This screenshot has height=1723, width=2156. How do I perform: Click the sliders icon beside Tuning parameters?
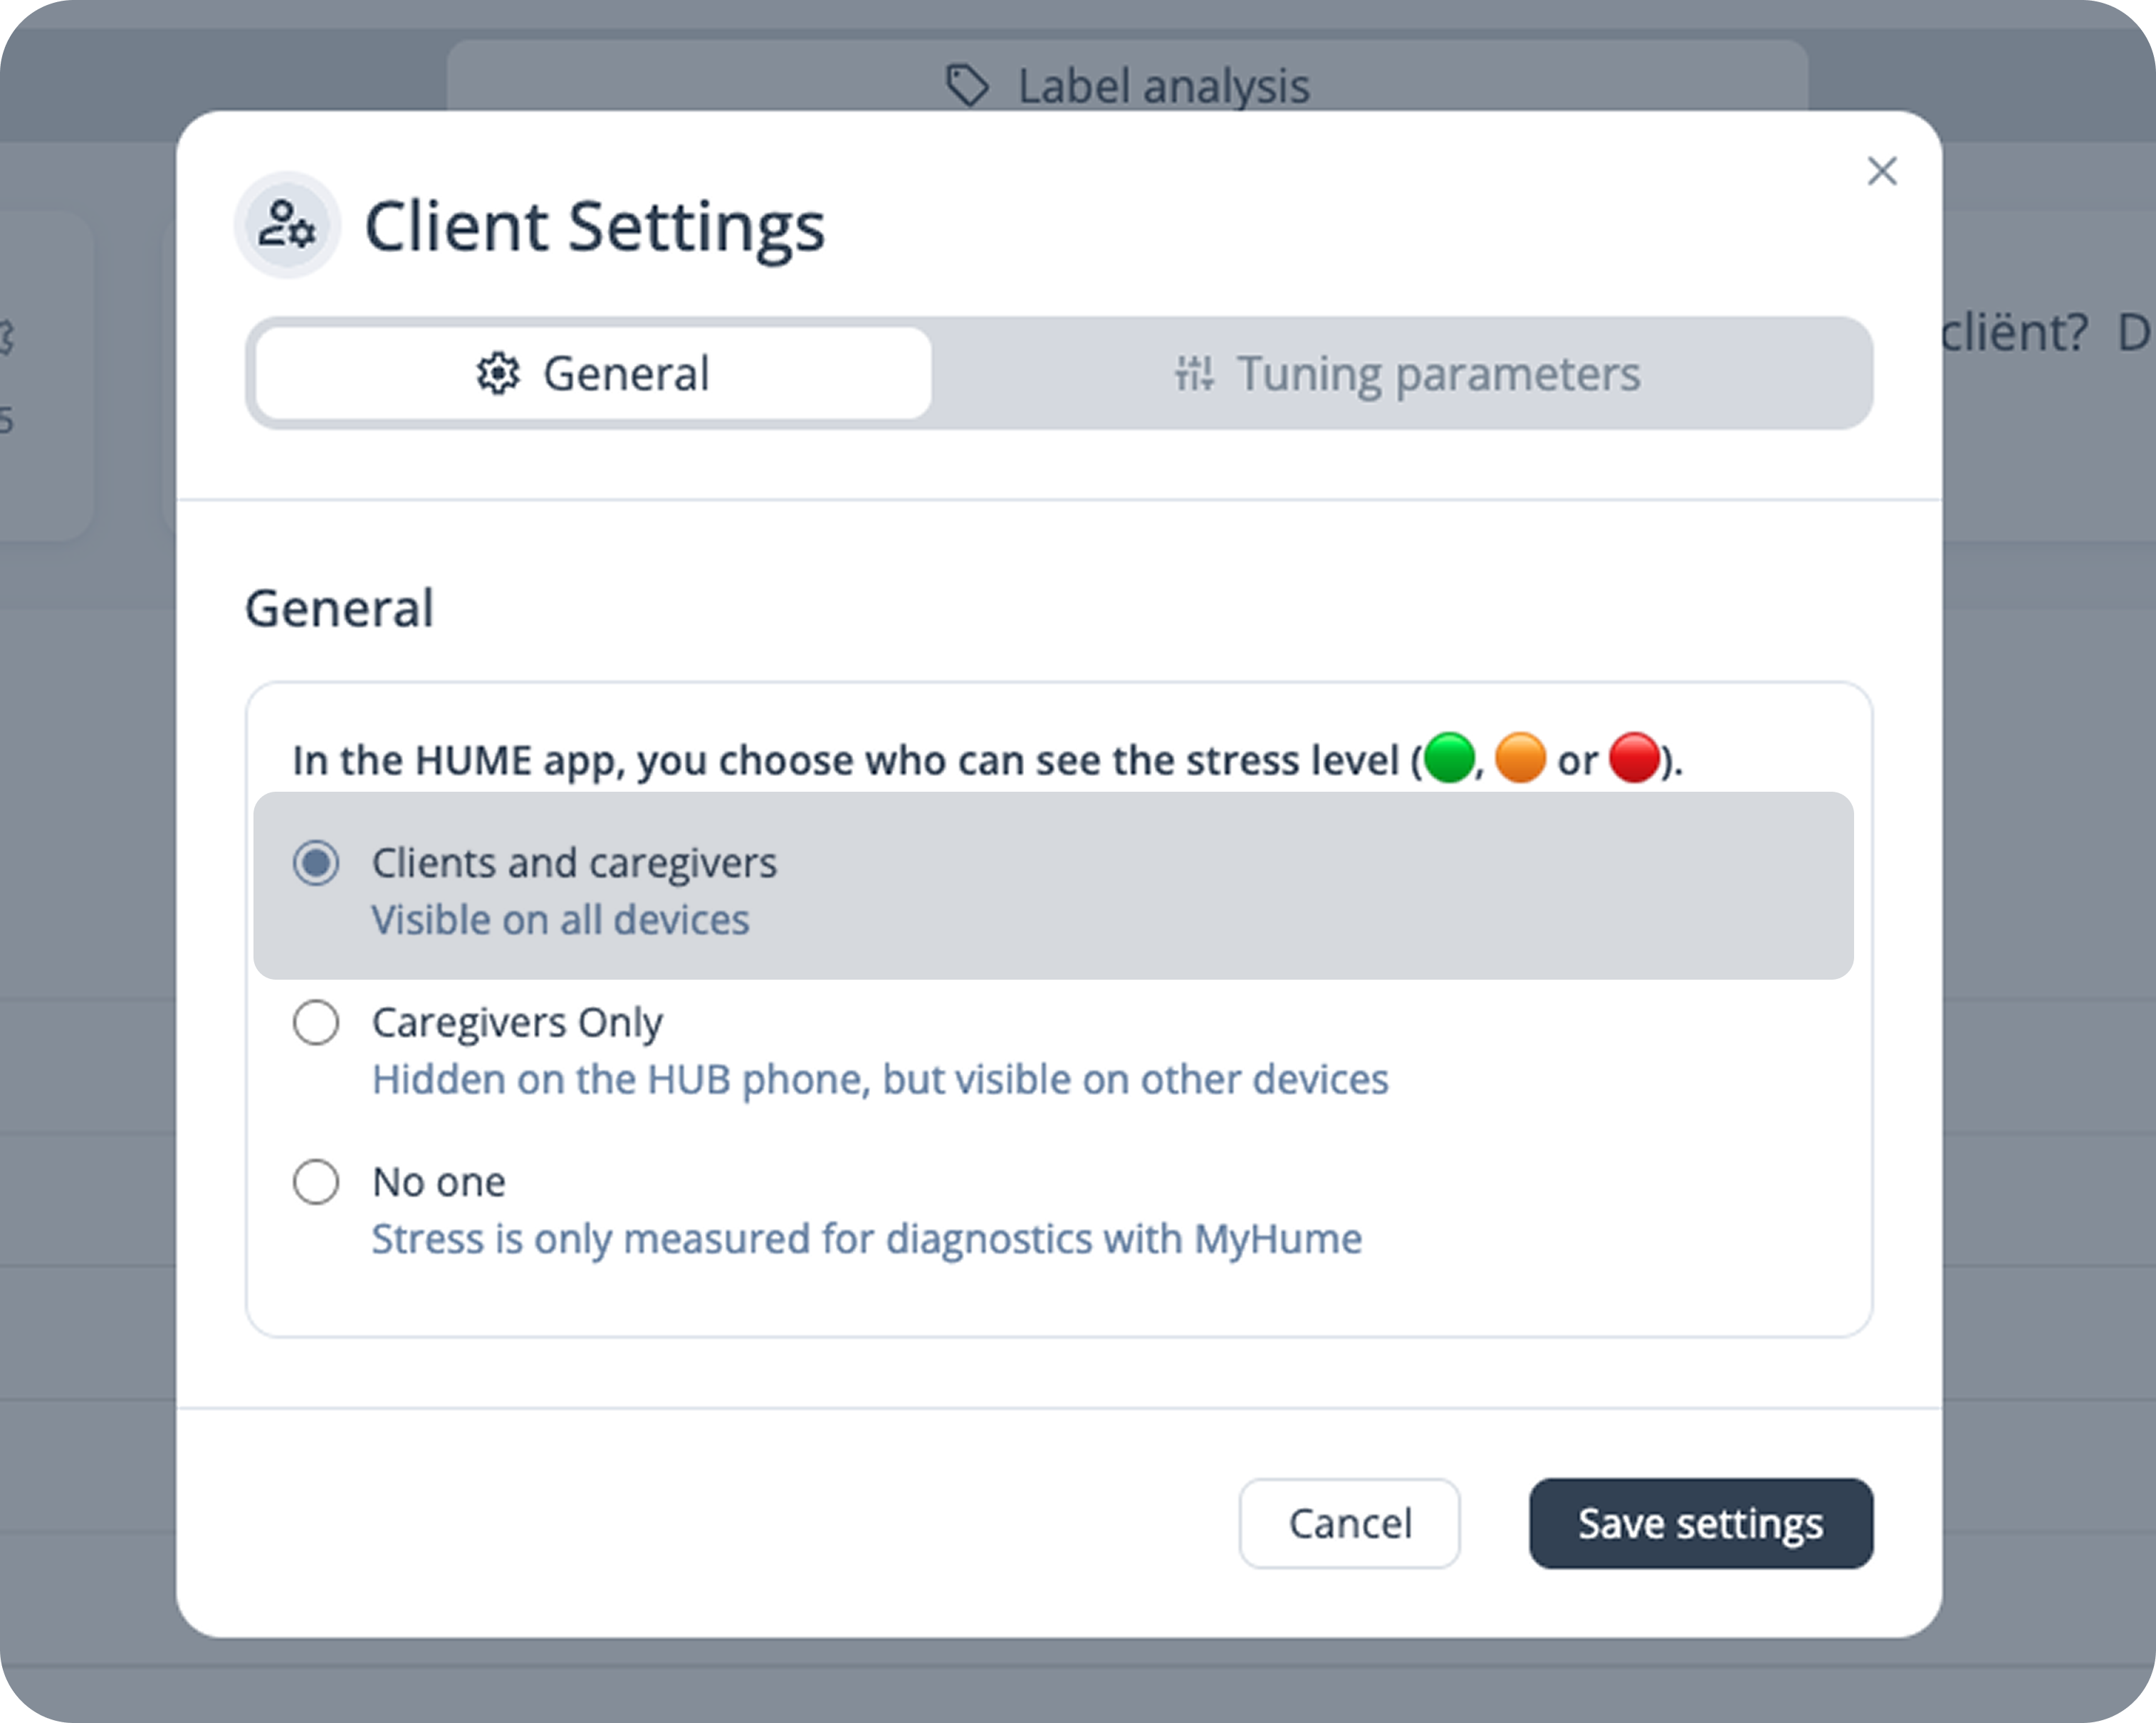click(x=1194, y=374)
